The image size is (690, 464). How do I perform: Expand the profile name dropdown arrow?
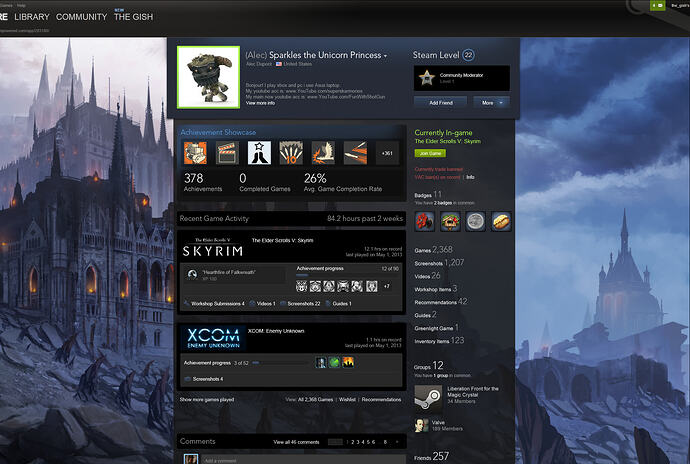tap(385, 56)
